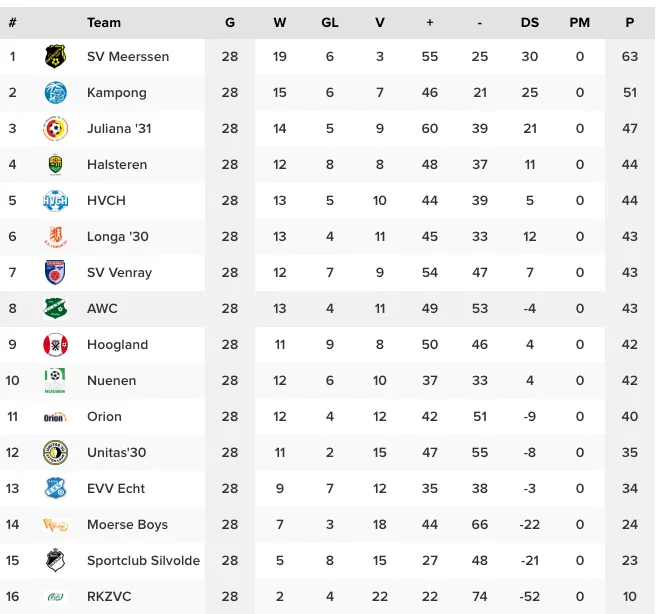Click the W wins column header
The image size is (661, 614).
coord(279,22)
